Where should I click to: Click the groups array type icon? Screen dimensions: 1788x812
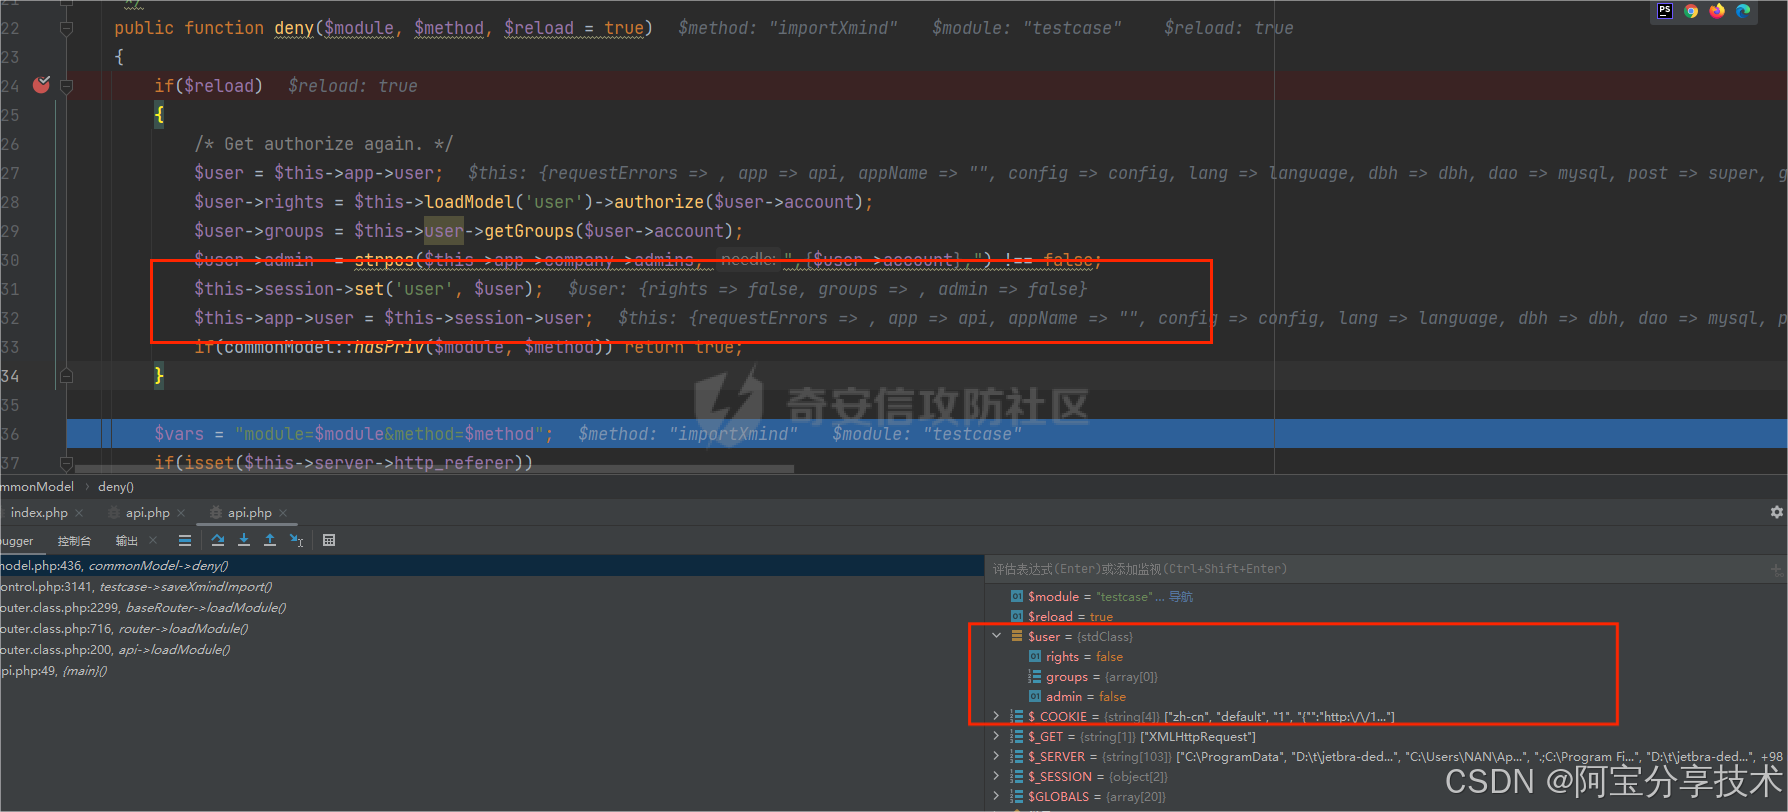pos(1035,677)
